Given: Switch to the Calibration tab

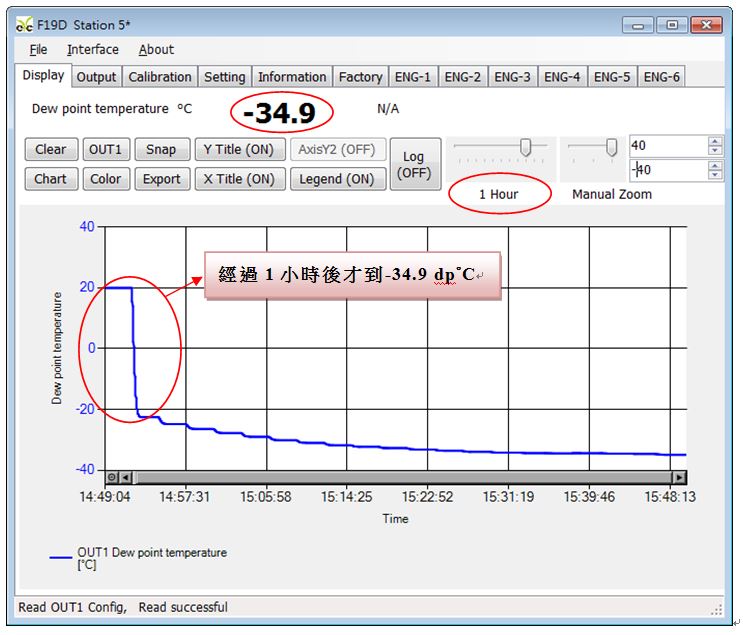Looking at the screenshot, I should (x=160, y=77).
